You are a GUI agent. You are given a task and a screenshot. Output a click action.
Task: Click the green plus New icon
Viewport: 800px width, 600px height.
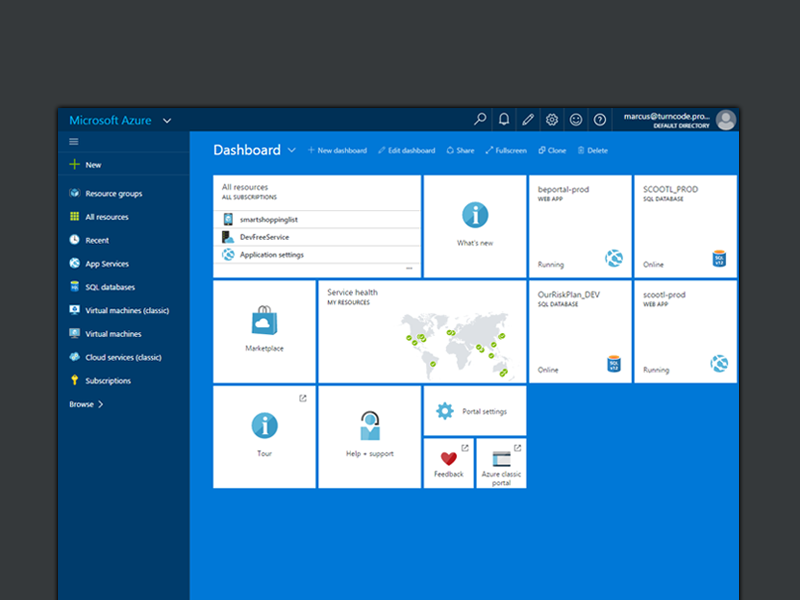pyautogui.click(x=74, y=164)
